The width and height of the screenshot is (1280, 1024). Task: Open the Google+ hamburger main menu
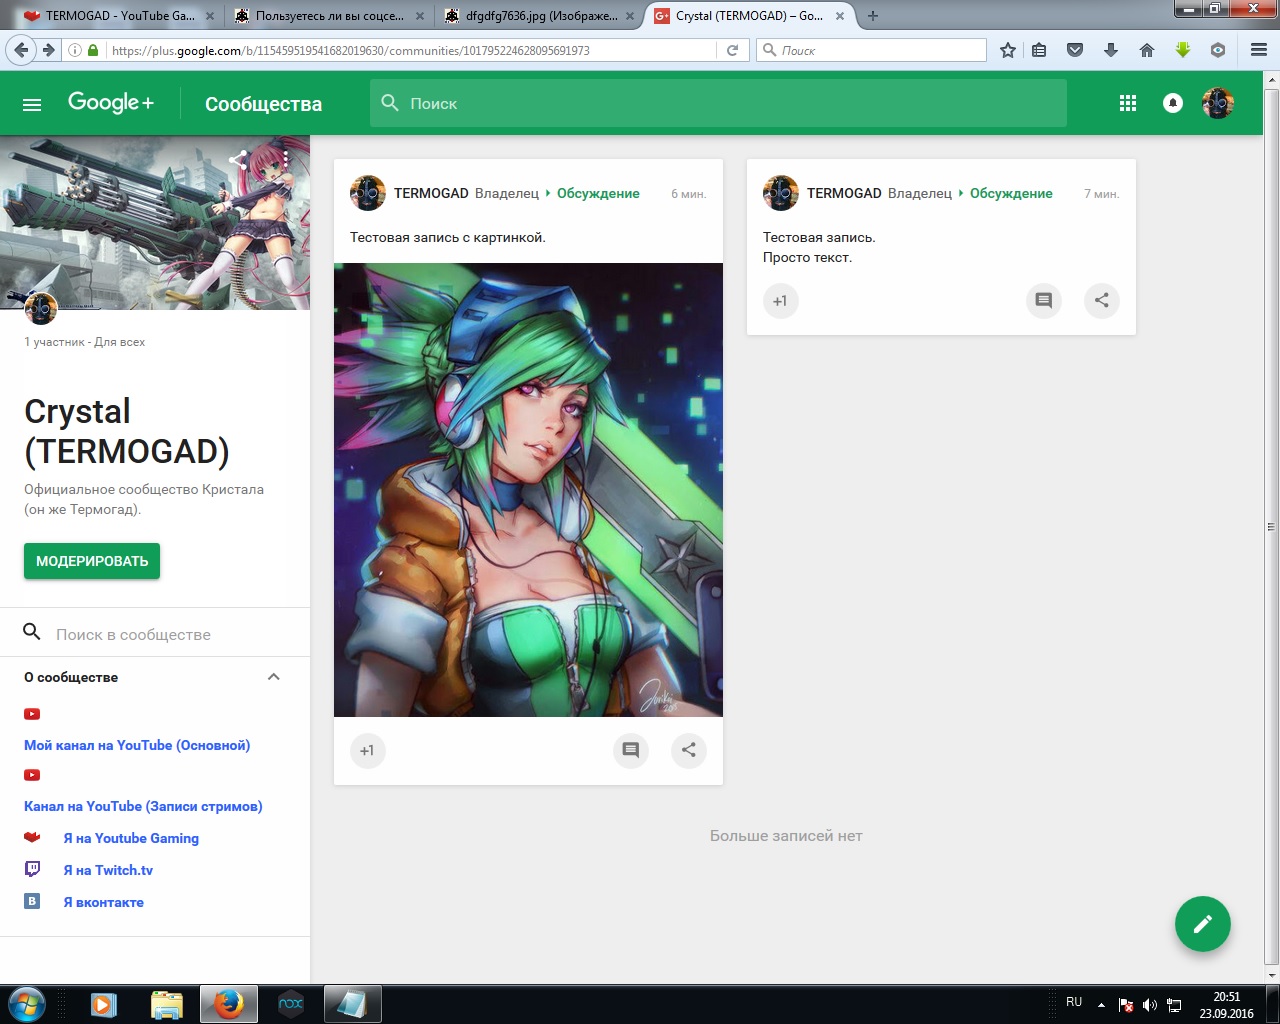[32, 104]
